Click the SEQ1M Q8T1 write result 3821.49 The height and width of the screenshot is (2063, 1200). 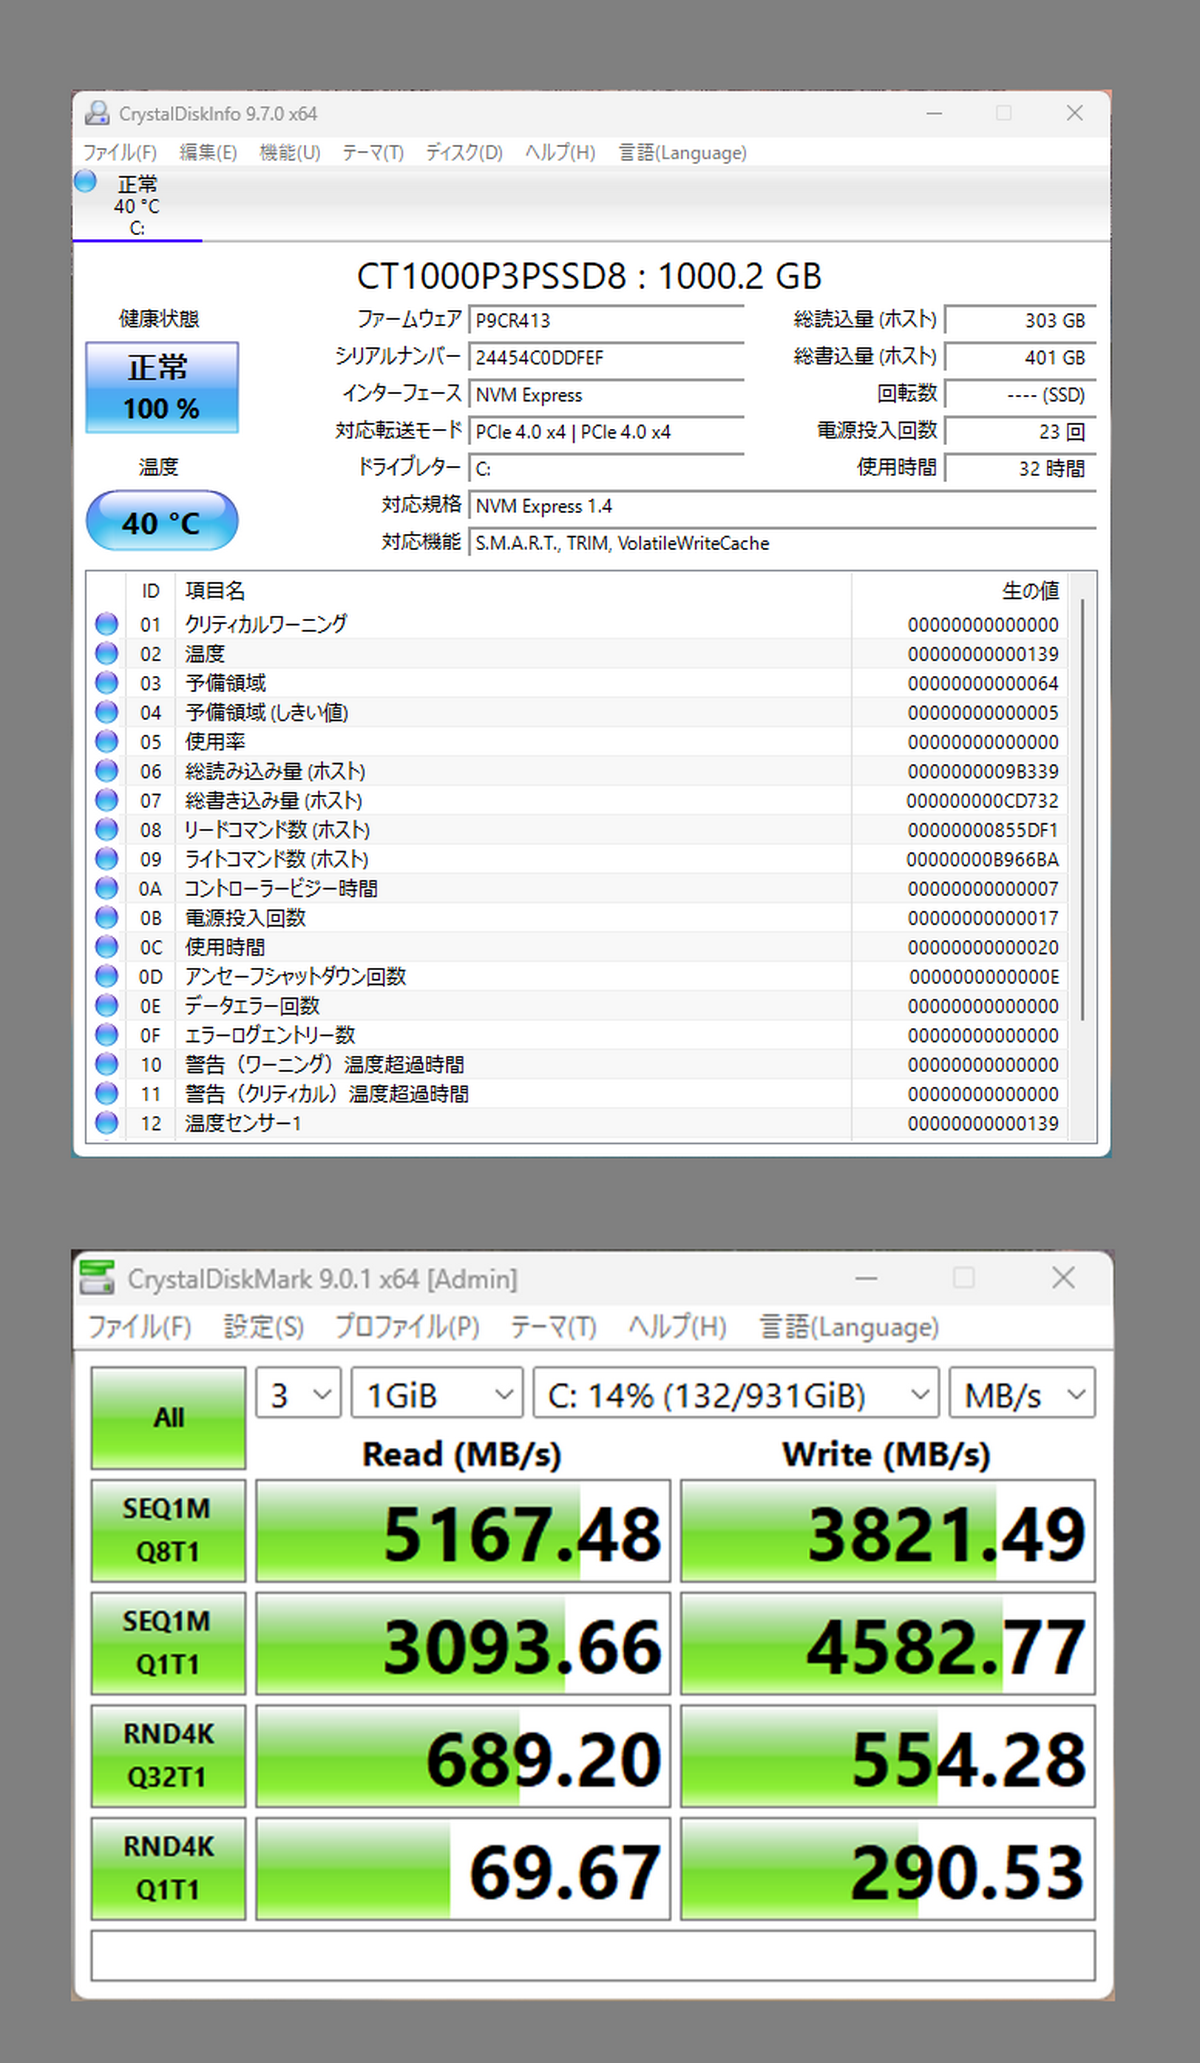pos(888,1531)
